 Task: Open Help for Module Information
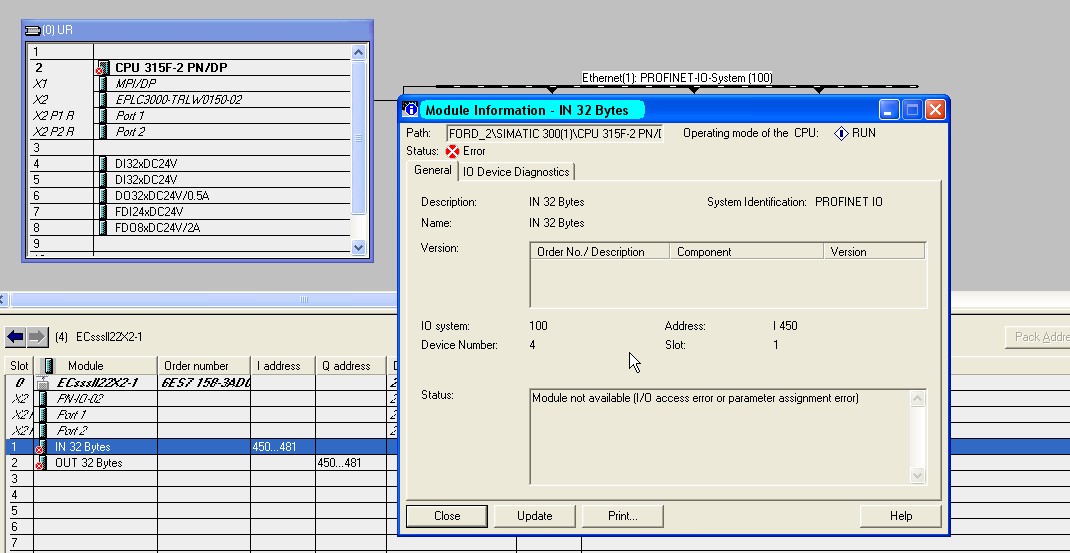(901, 516)
